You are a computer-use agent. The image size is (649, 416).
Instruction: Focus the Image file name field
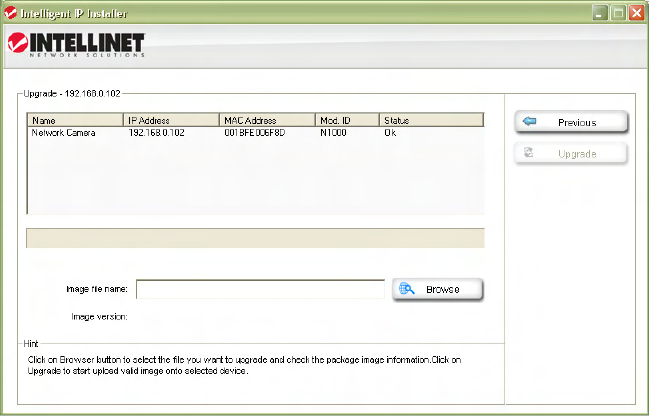[x=260, y=289]
